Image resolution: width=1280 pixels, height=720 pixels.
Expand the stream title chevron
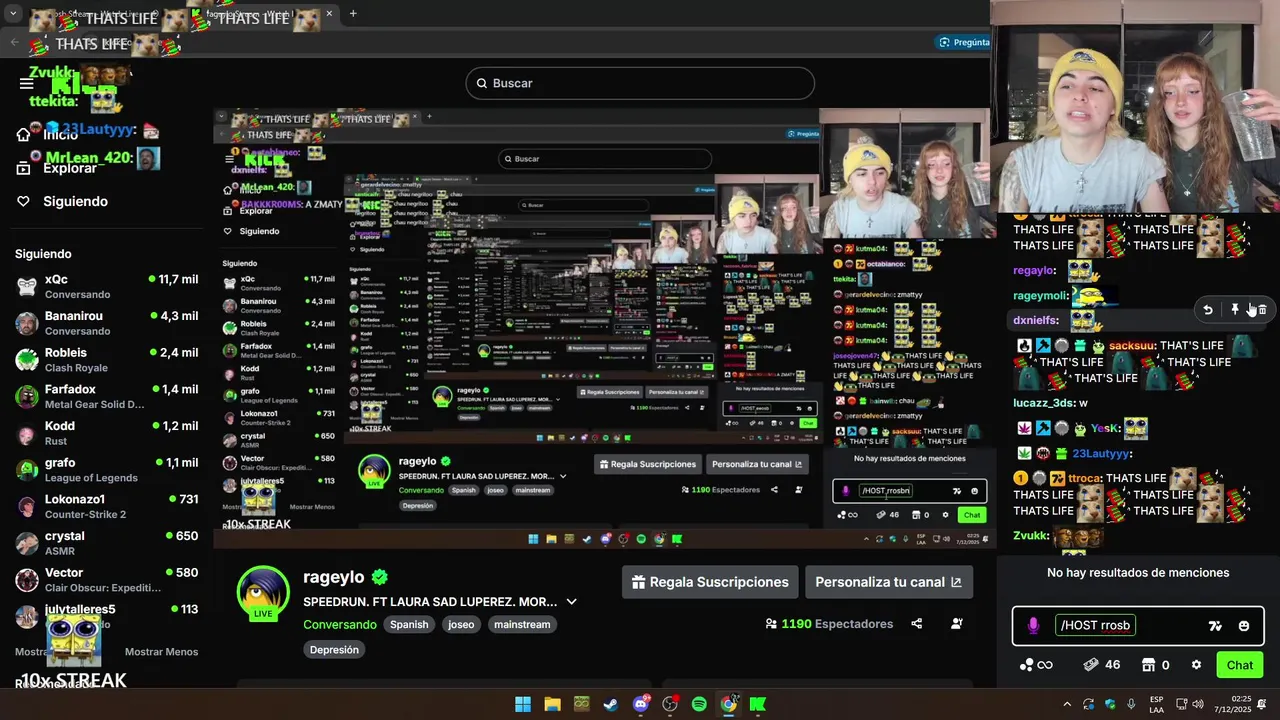click(x=571, y=602)
